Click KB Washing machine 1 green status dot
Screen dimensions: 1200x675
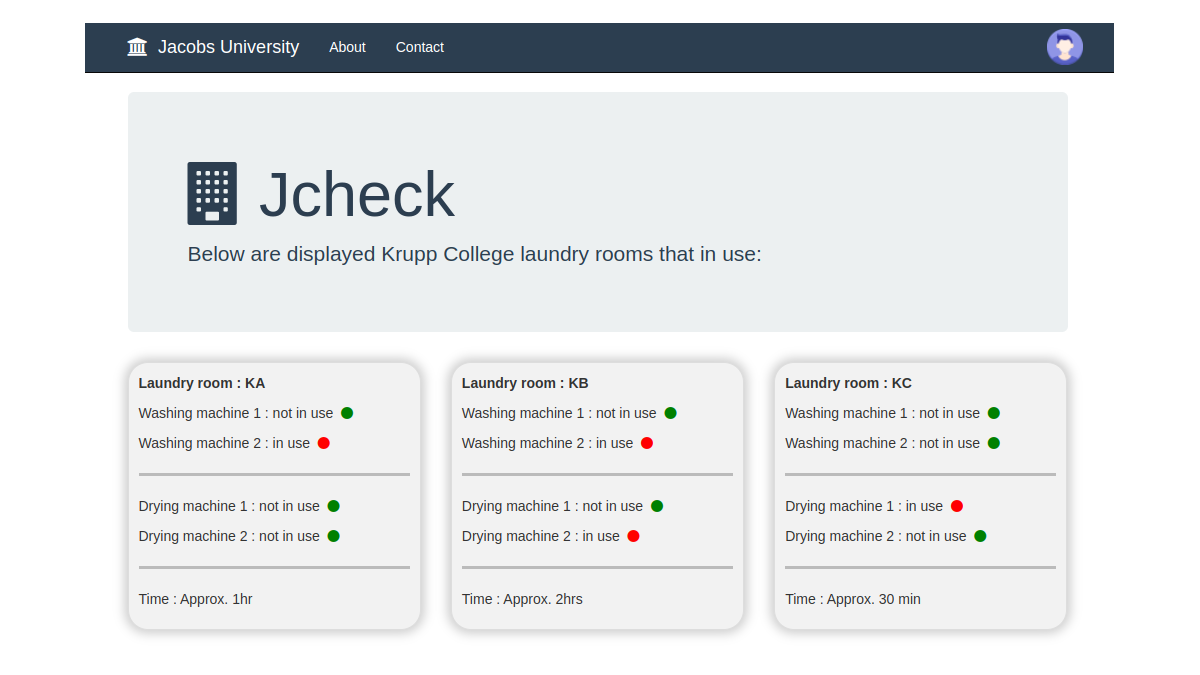671,413
